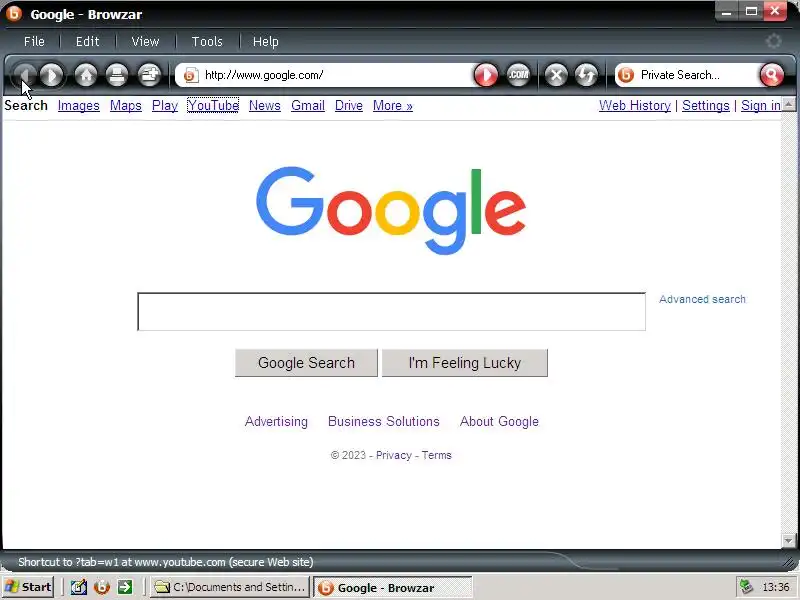This screenshot has width=800, height=600.
Task: Open the Play link
Action: (x=165, y=106)
